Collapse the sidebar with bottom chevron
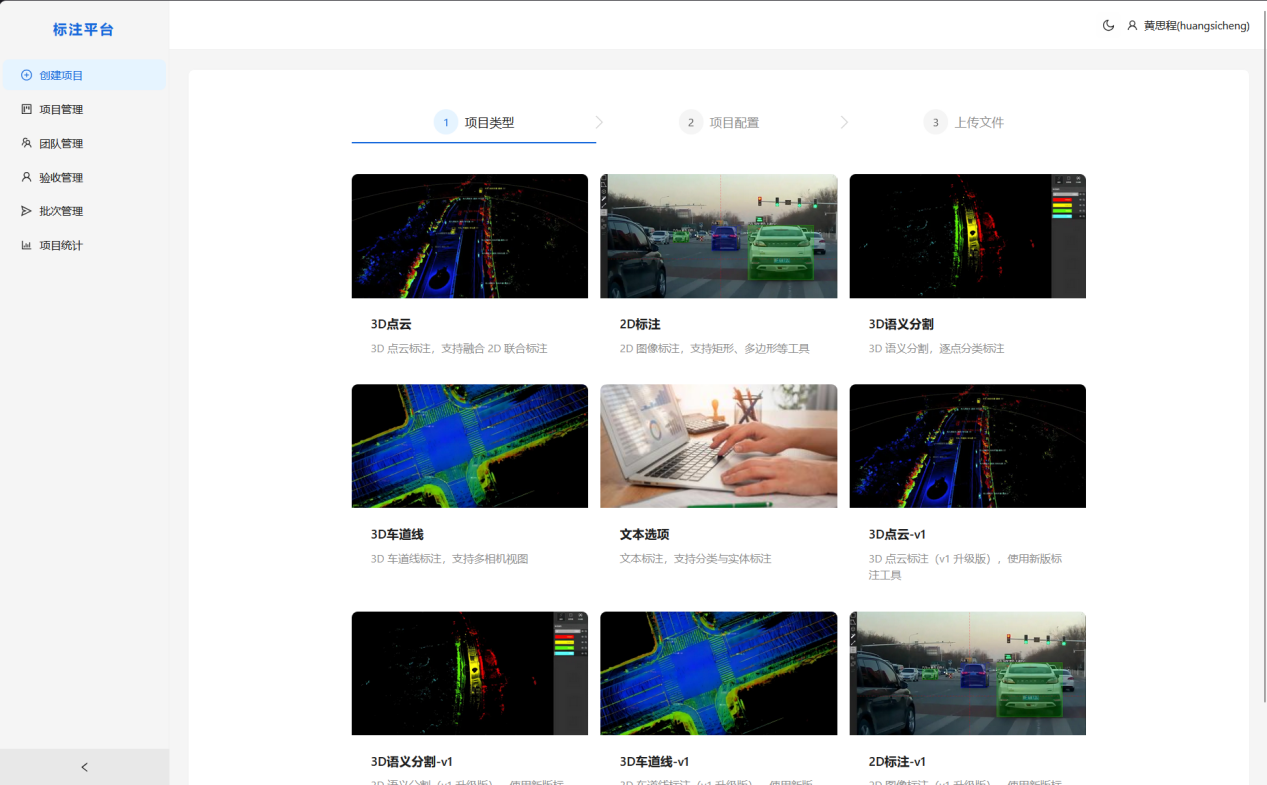Image resolution: width=1267 pixels, height=785 pixels. pyautogui.click(x=84, y=767)
